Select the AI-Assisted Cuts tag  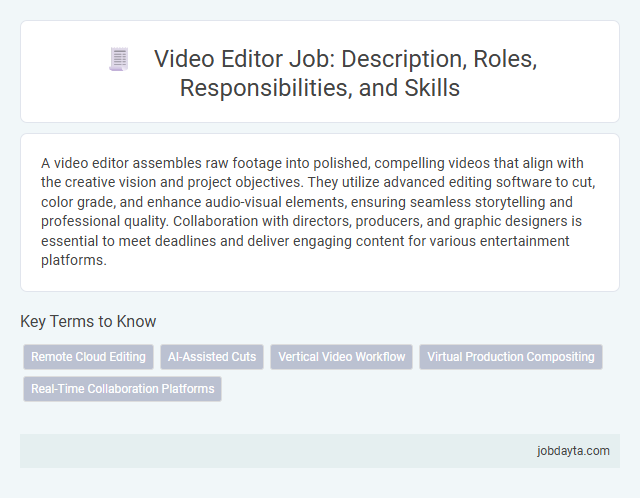pyautogui.click(x=212, y=357)
